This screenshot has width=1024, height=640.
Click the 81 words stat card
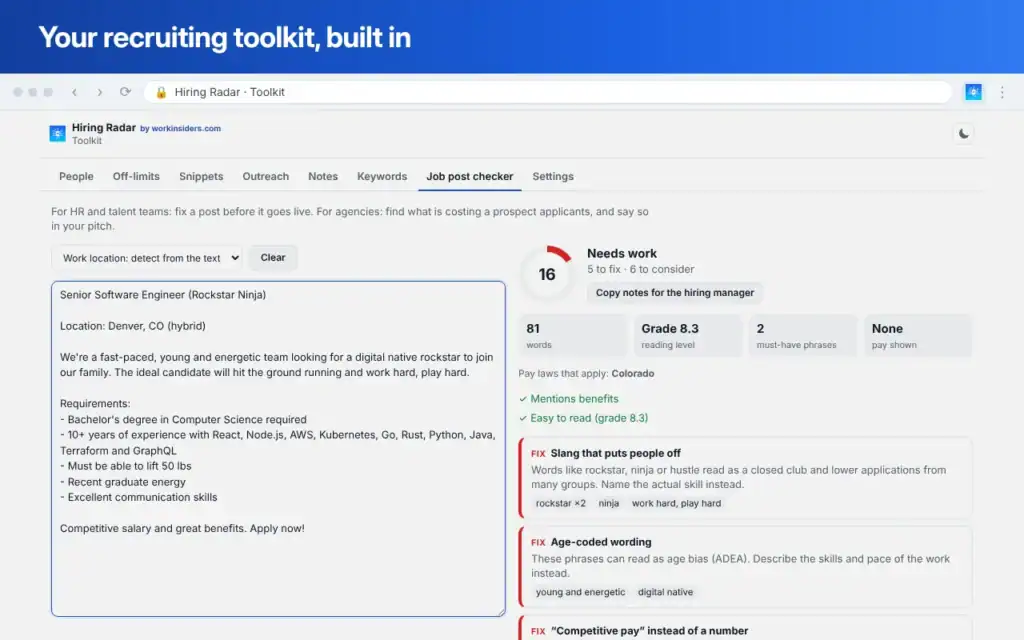pyautogui.click(x=573, y=336)
